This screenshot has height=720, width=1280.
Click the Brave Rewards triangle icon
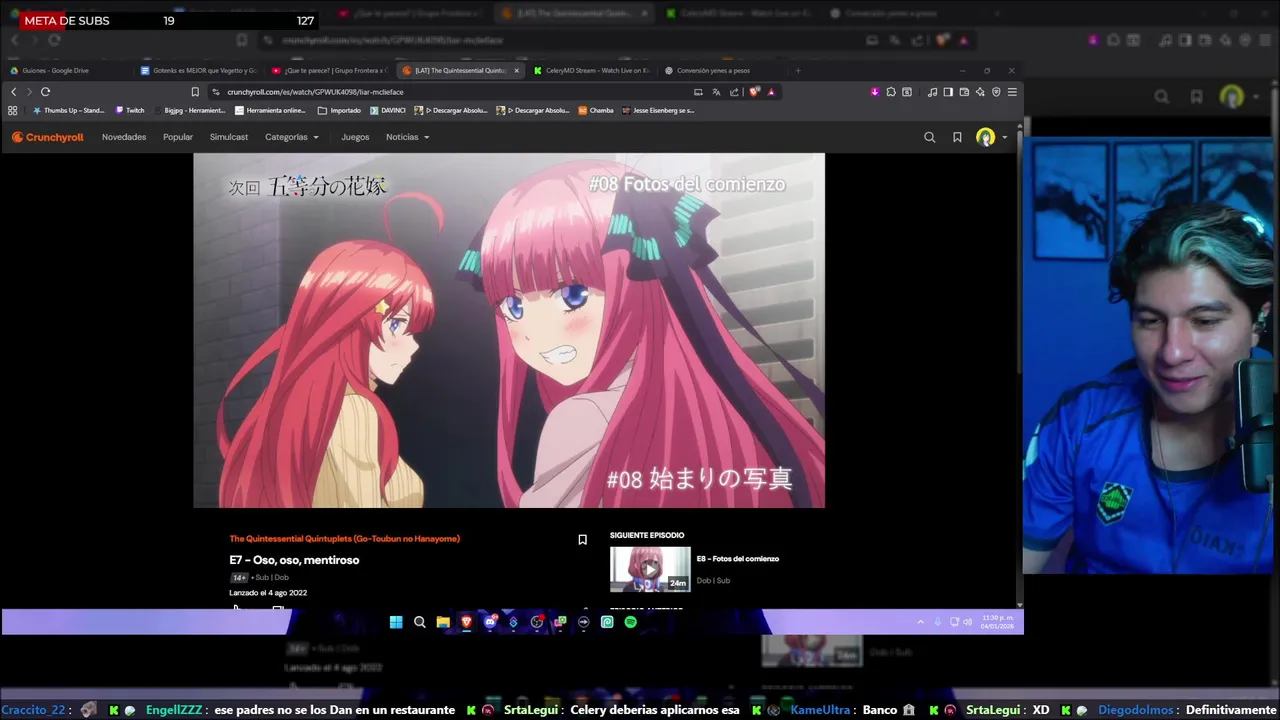(x=771, y=91)
